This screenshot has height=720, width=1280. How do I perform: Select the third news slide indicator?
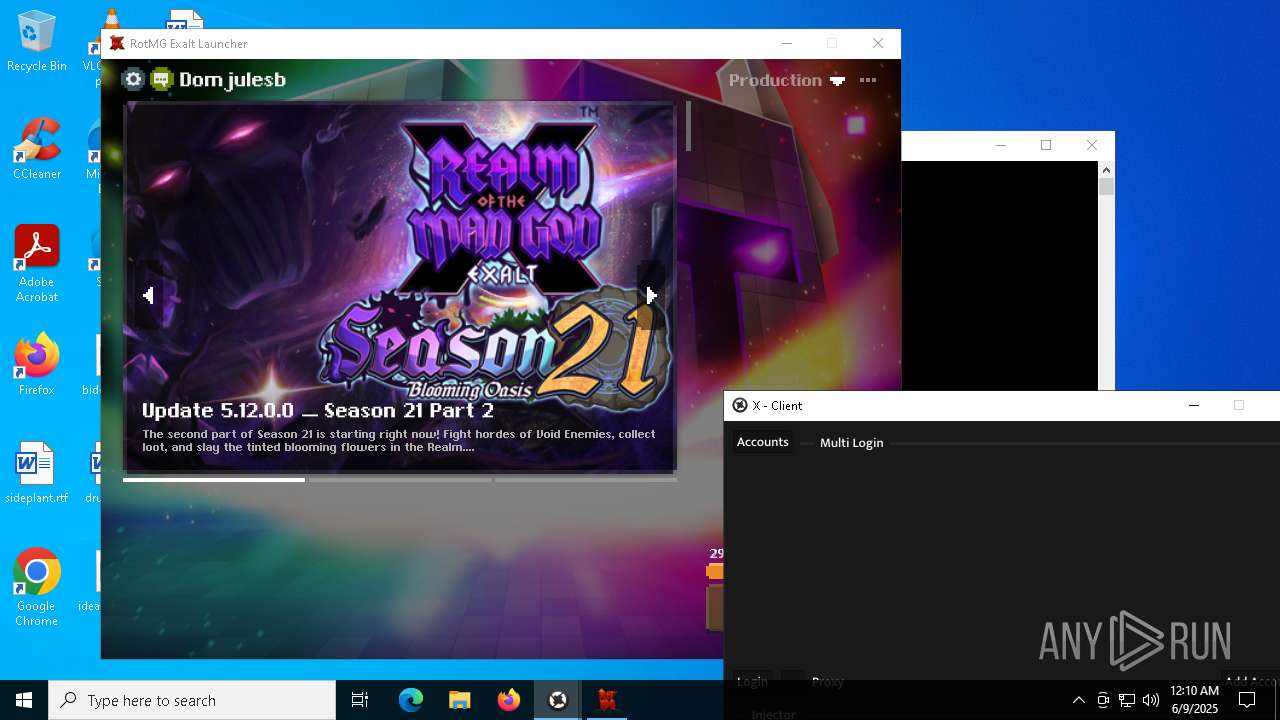[585, 480]
